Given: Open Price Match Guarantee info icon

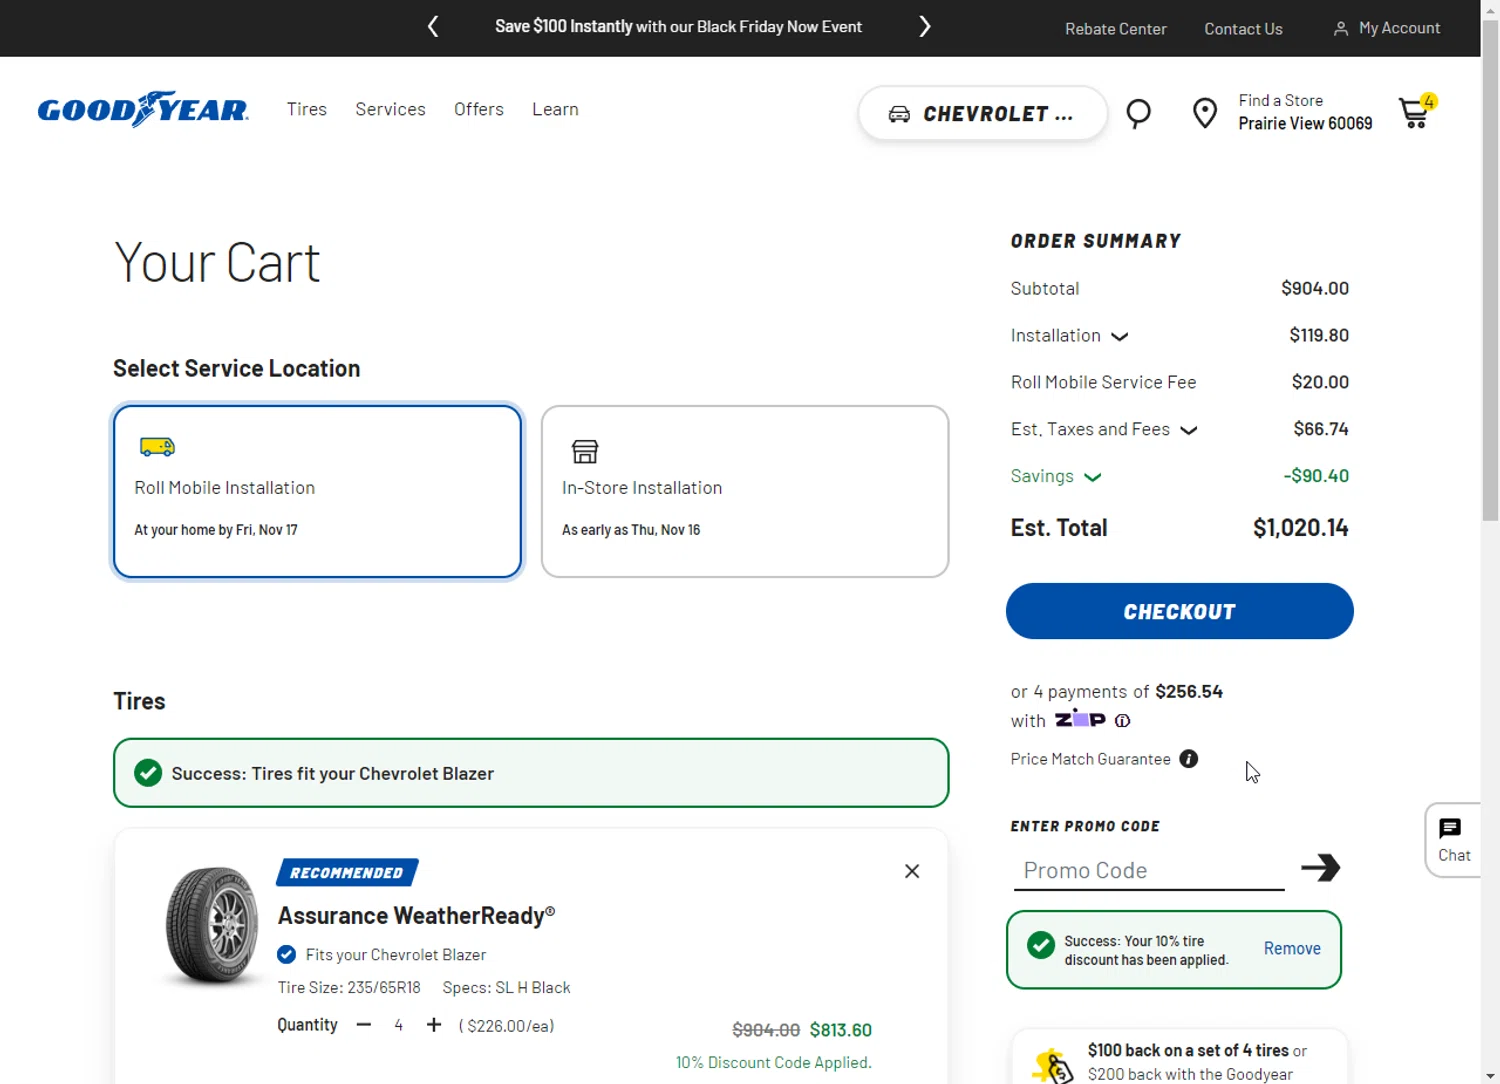Looking at the screenshot, I should click(x=1189, y=759).
